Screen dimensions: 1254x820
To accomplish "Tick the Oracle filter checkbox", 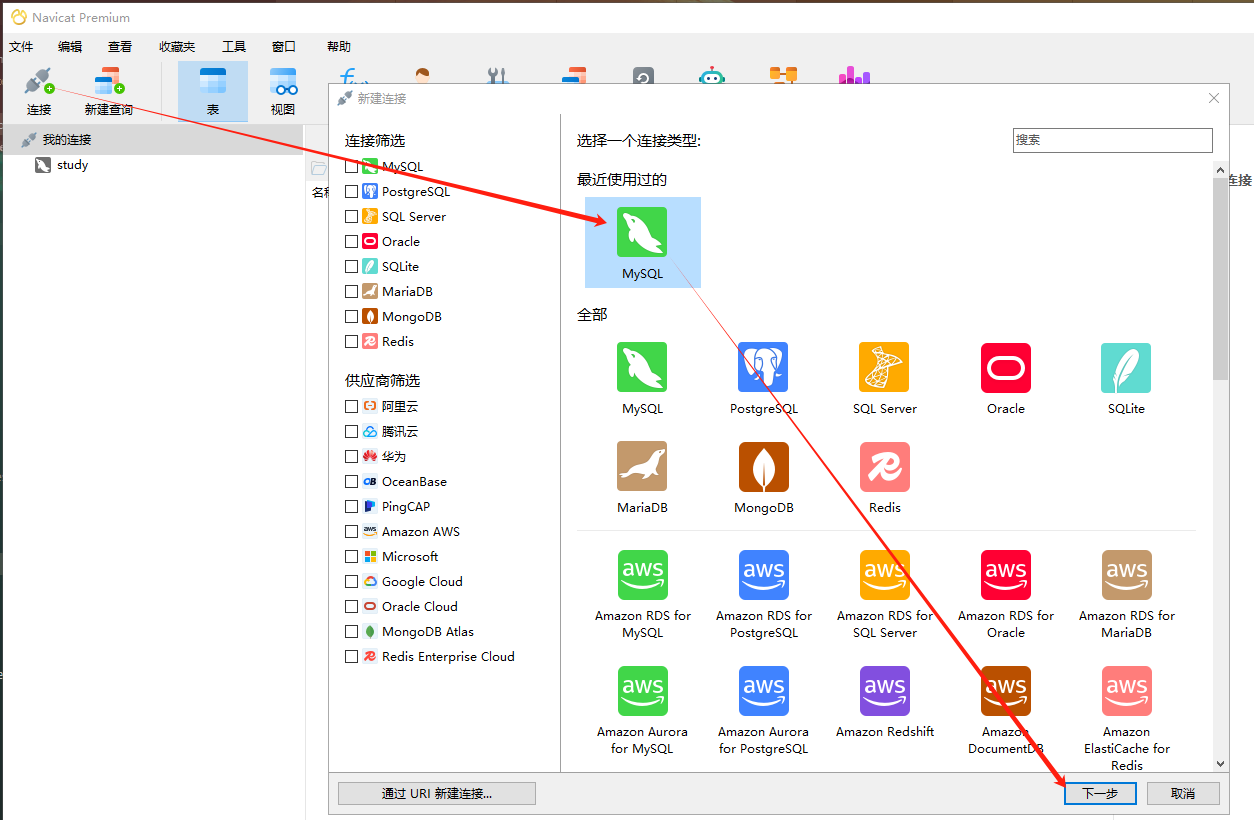I will coord(351,241).
